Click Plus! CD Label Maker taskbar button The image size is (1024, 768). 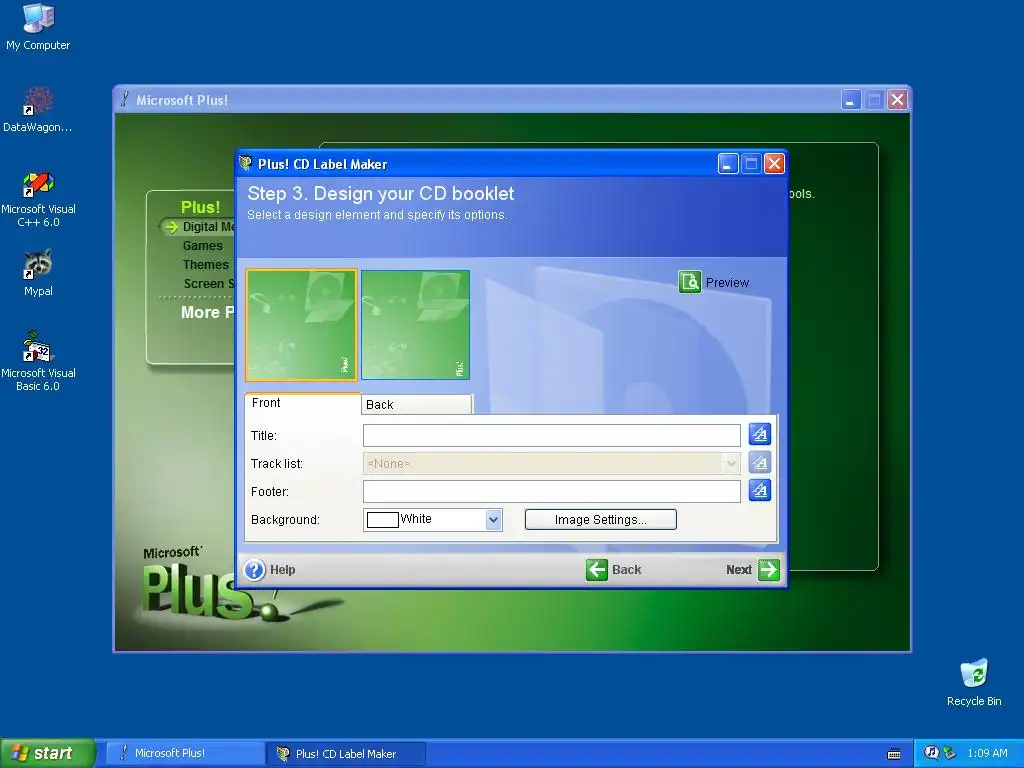click(346, 754)
